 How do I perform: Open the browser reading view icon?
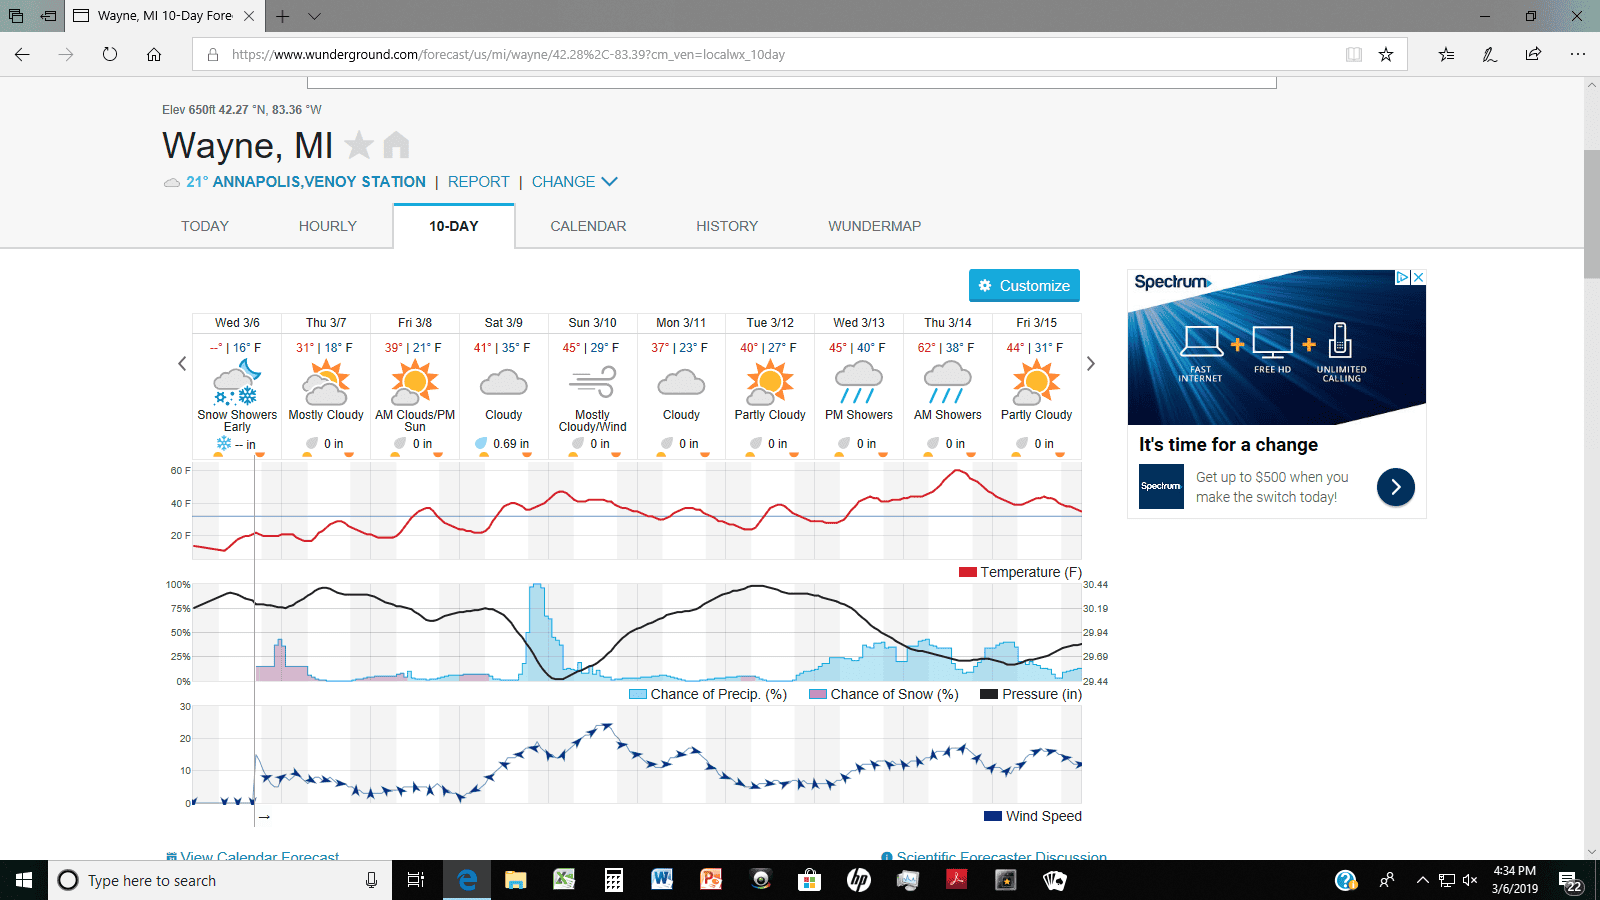(x=1354, y=55)
